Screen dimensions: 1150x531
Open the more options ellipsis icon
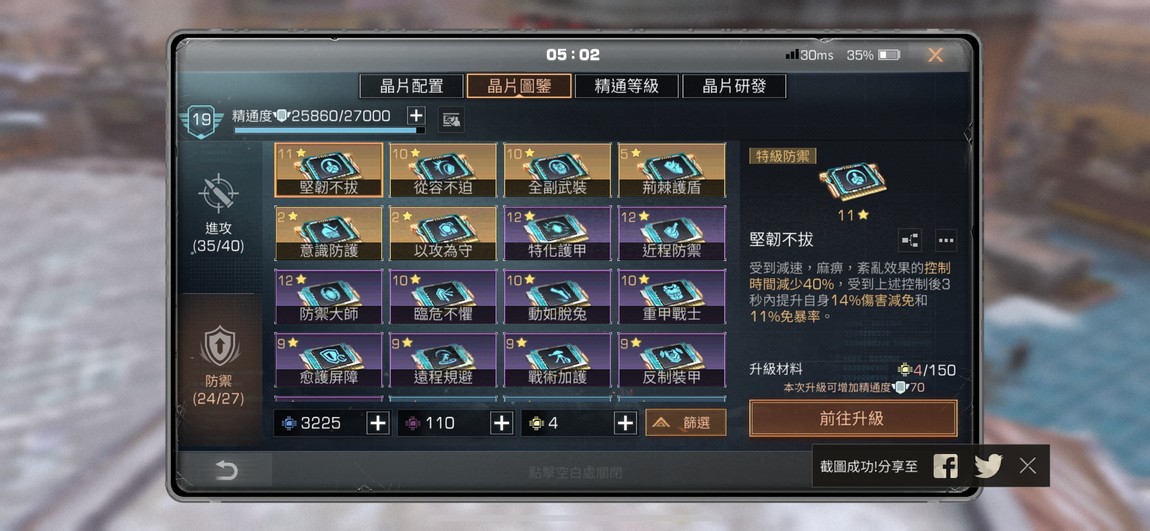click(946, 240)
